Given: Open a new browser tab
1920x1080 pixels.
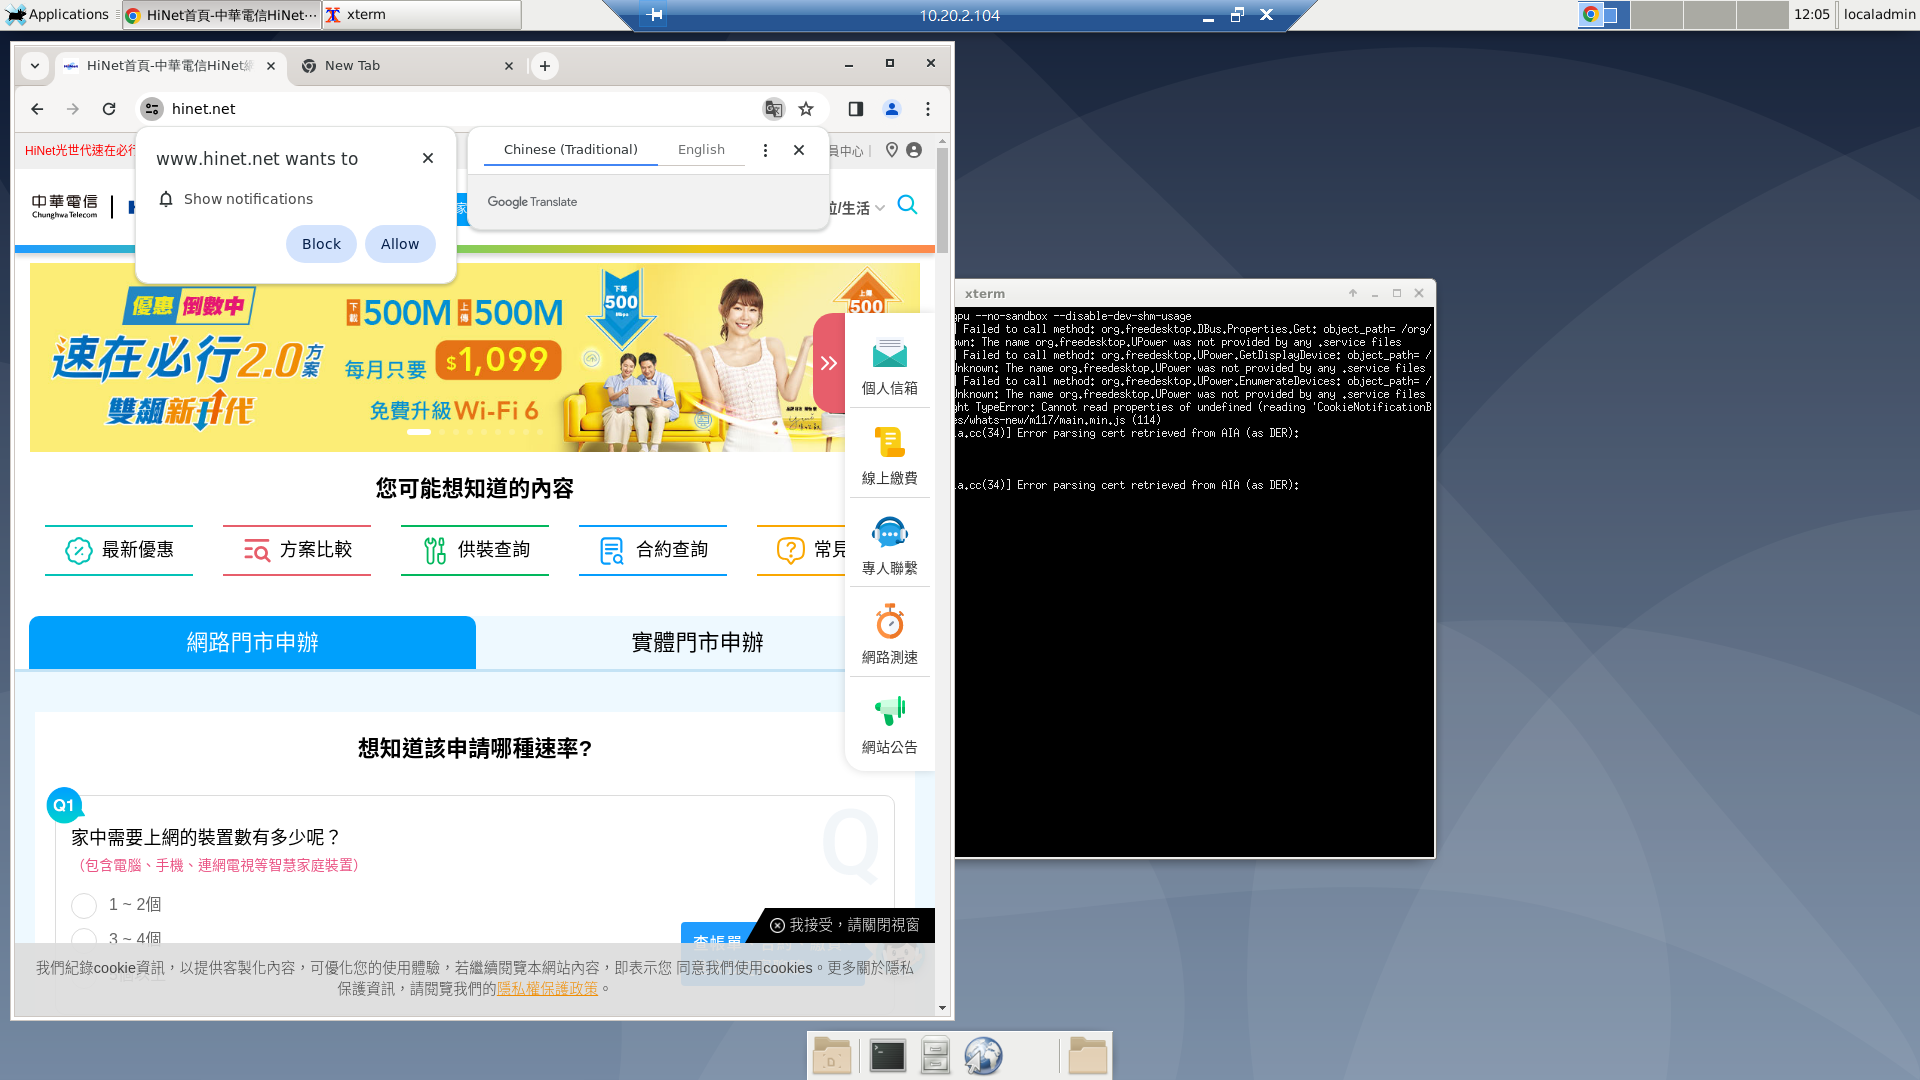Looking at the screenshot, I should click(x=545, y=66).
